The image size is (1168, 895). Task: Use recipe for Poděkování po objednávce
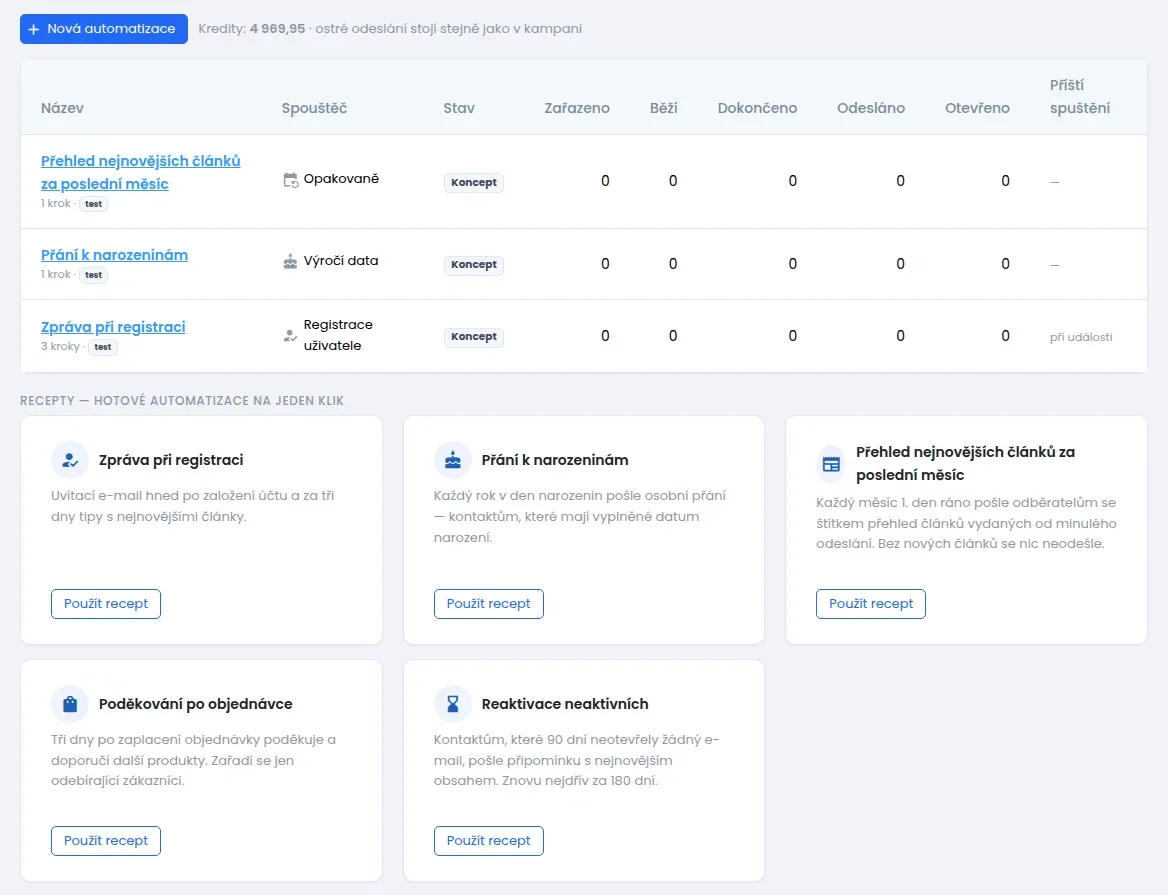[106, 841]
